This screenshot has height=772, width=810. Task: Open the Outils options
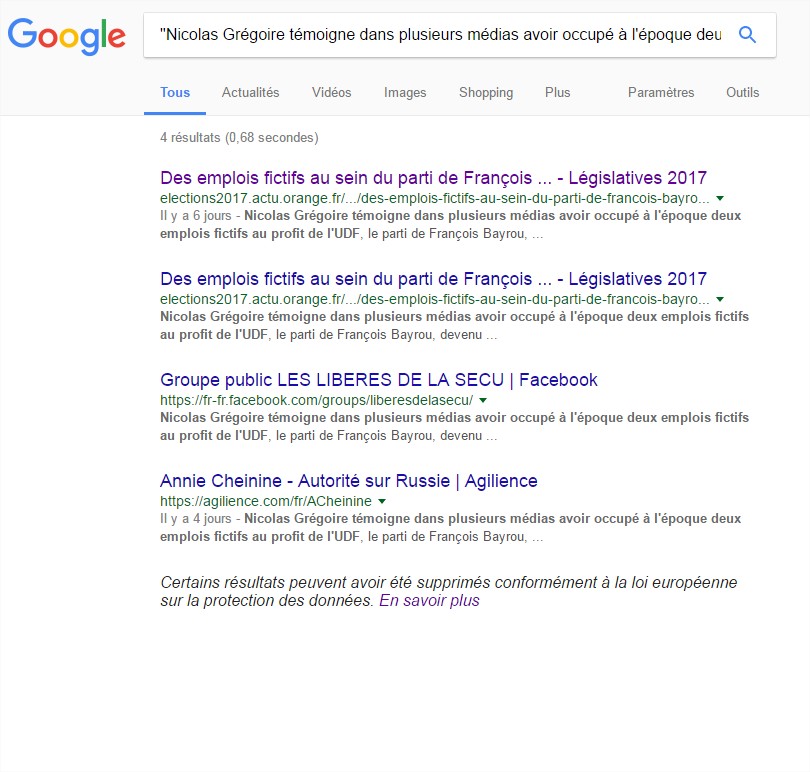(x=742, y=92)
